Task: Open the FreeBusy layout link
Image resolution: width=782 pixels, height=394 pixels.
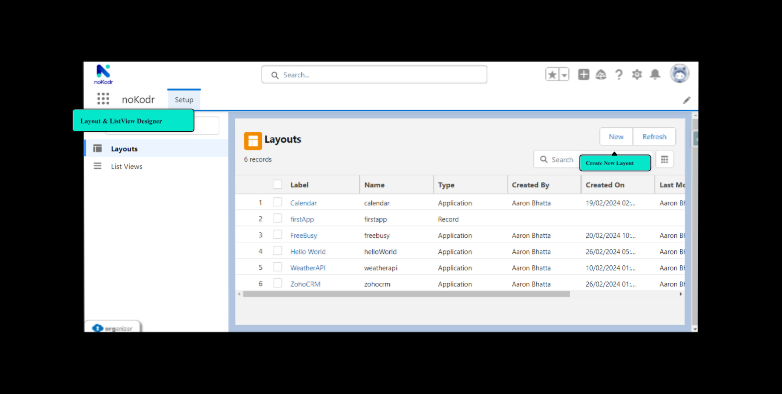Action: click(x=304, y=235)
